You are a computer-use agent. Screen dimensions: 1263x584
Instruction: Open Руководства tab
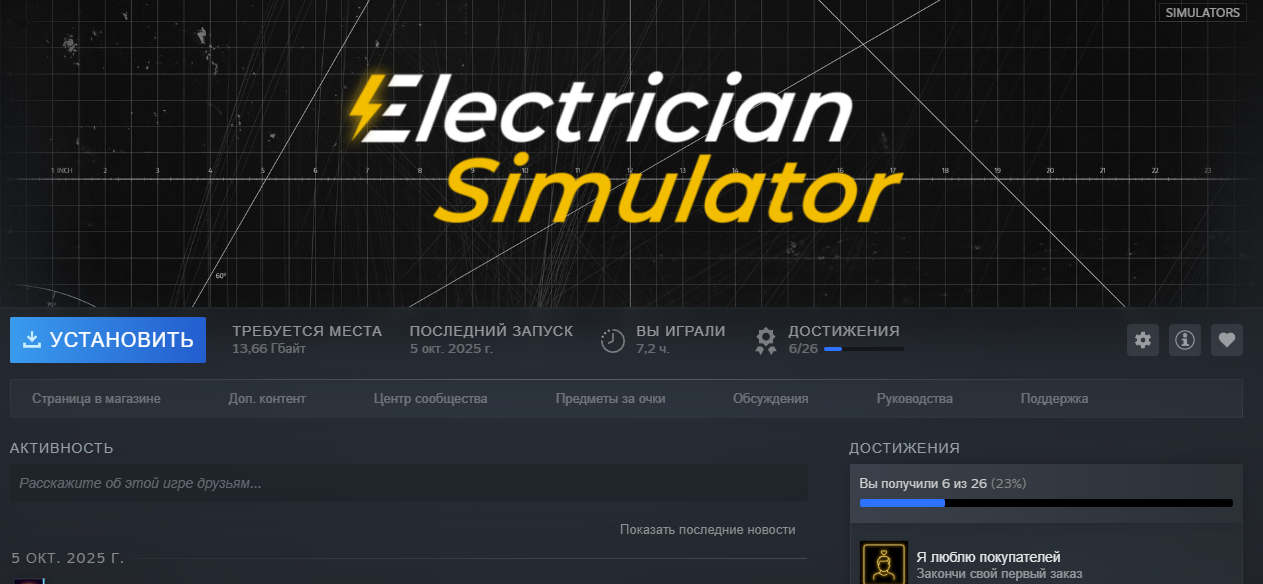914,399
